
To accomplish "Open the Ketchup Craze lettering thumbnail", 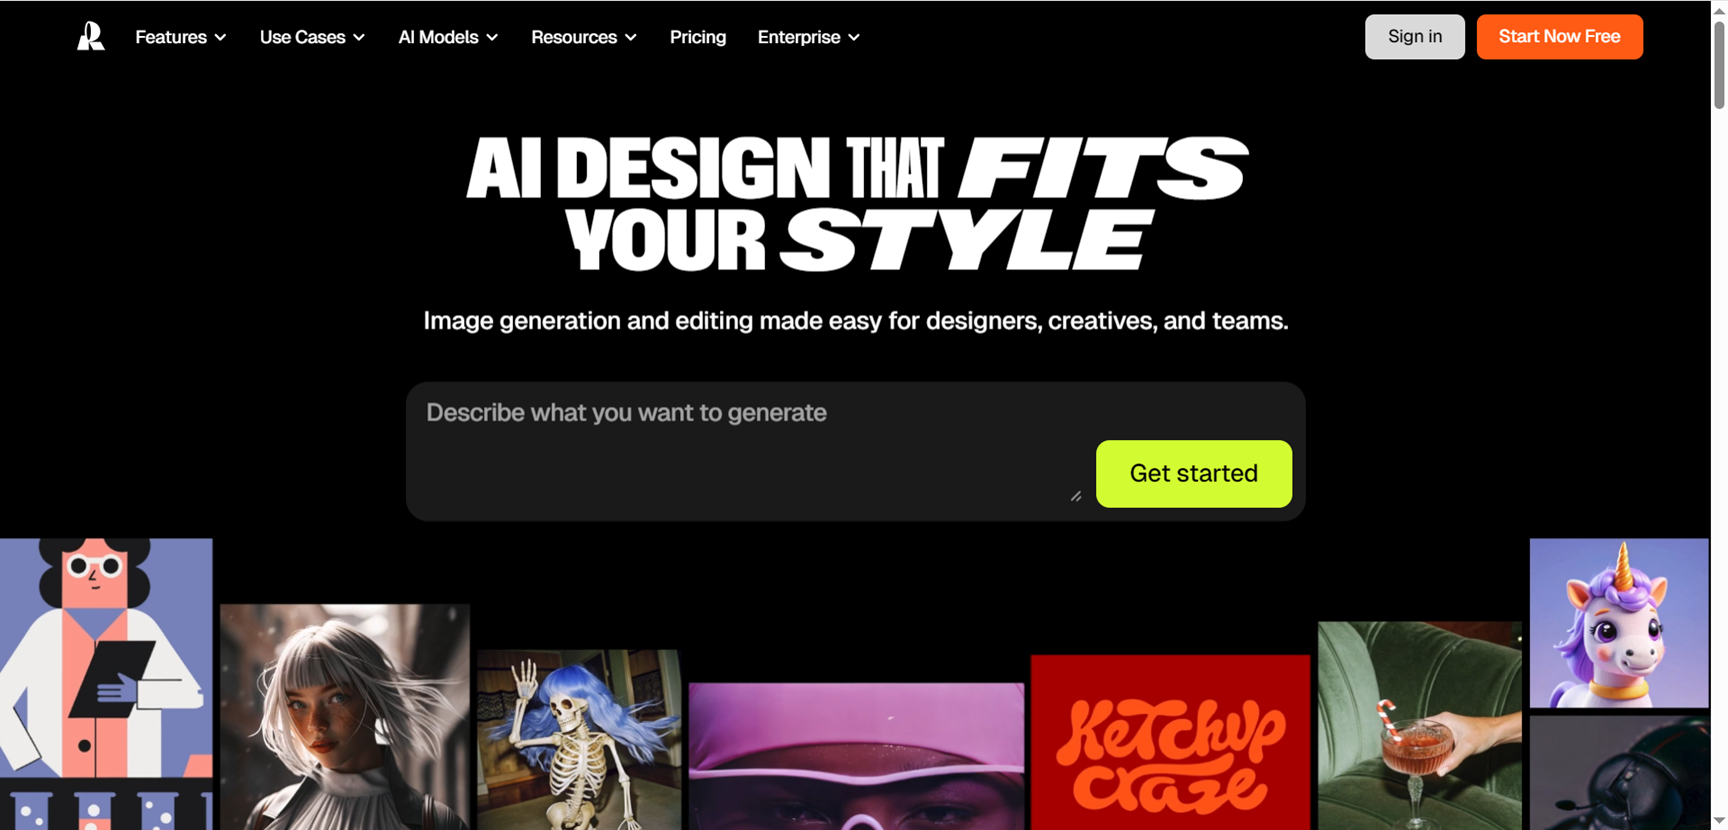I will click(1170, 742).
